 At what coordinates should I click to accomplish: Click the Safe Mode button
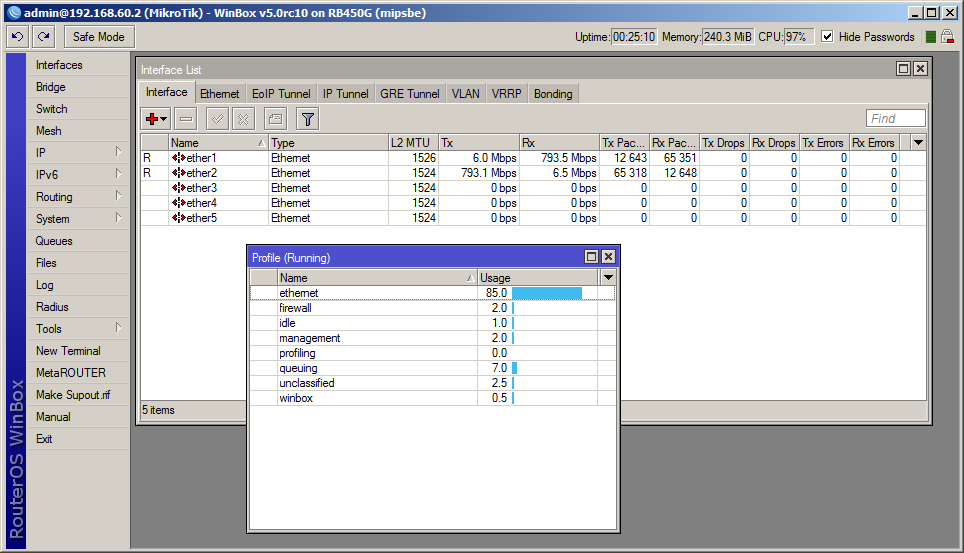[98, 37]
